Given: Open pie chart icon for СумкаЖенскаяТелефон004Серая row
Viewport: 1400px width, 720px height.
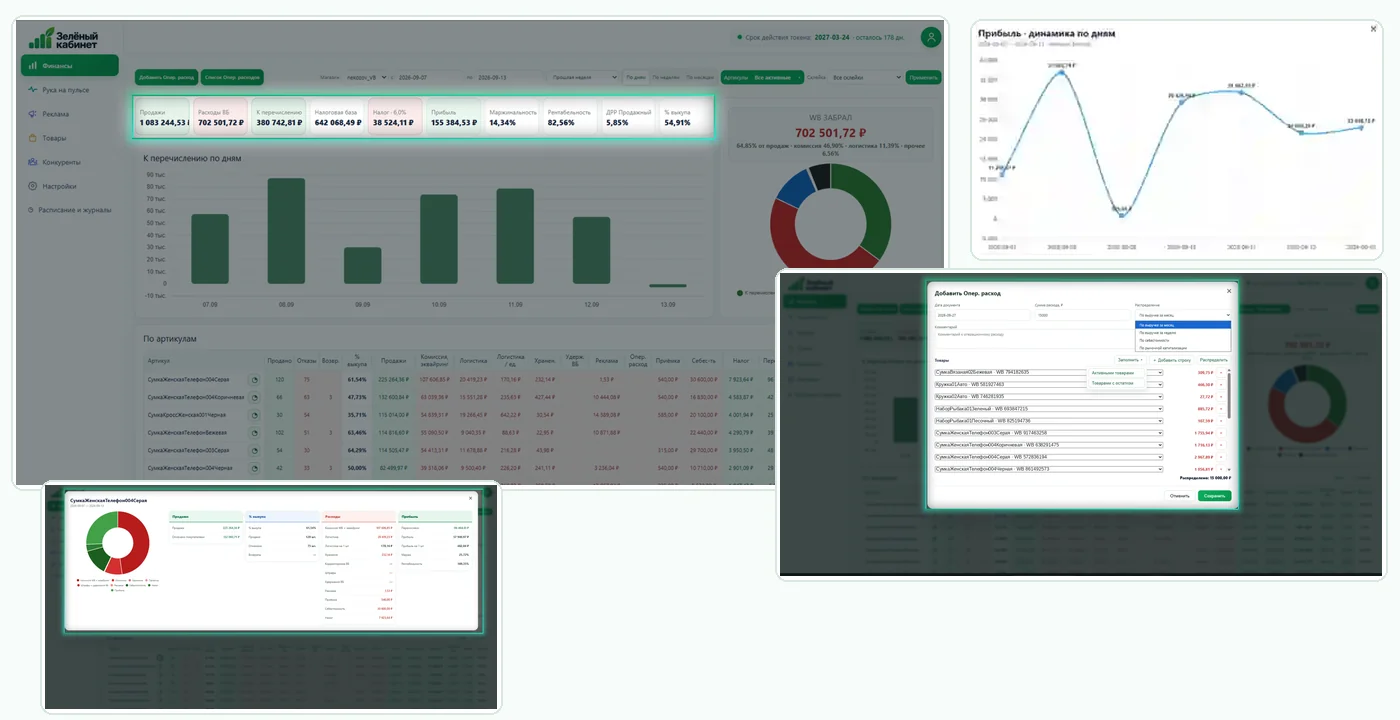Looking at the screenshot, I should 254,380.
